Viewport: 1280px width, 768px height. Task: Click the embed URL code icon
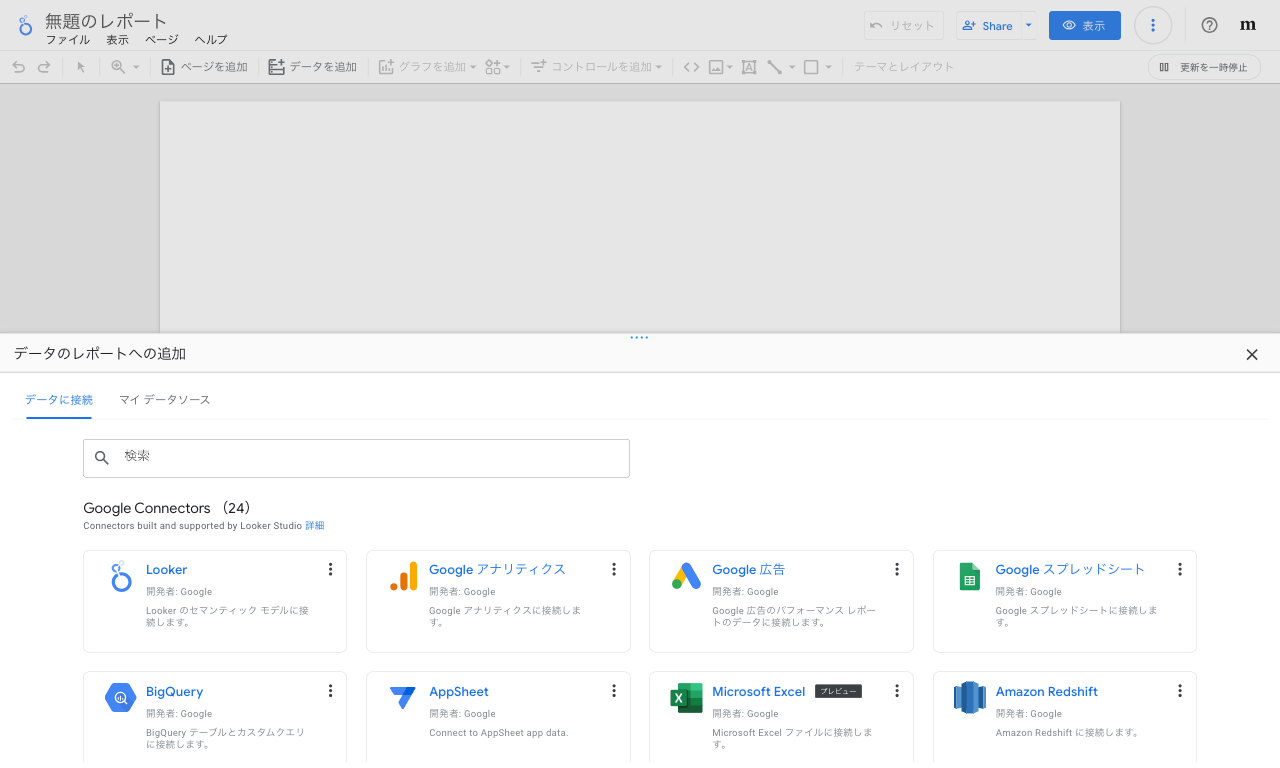pyautogui.click(x=691, y=67)
